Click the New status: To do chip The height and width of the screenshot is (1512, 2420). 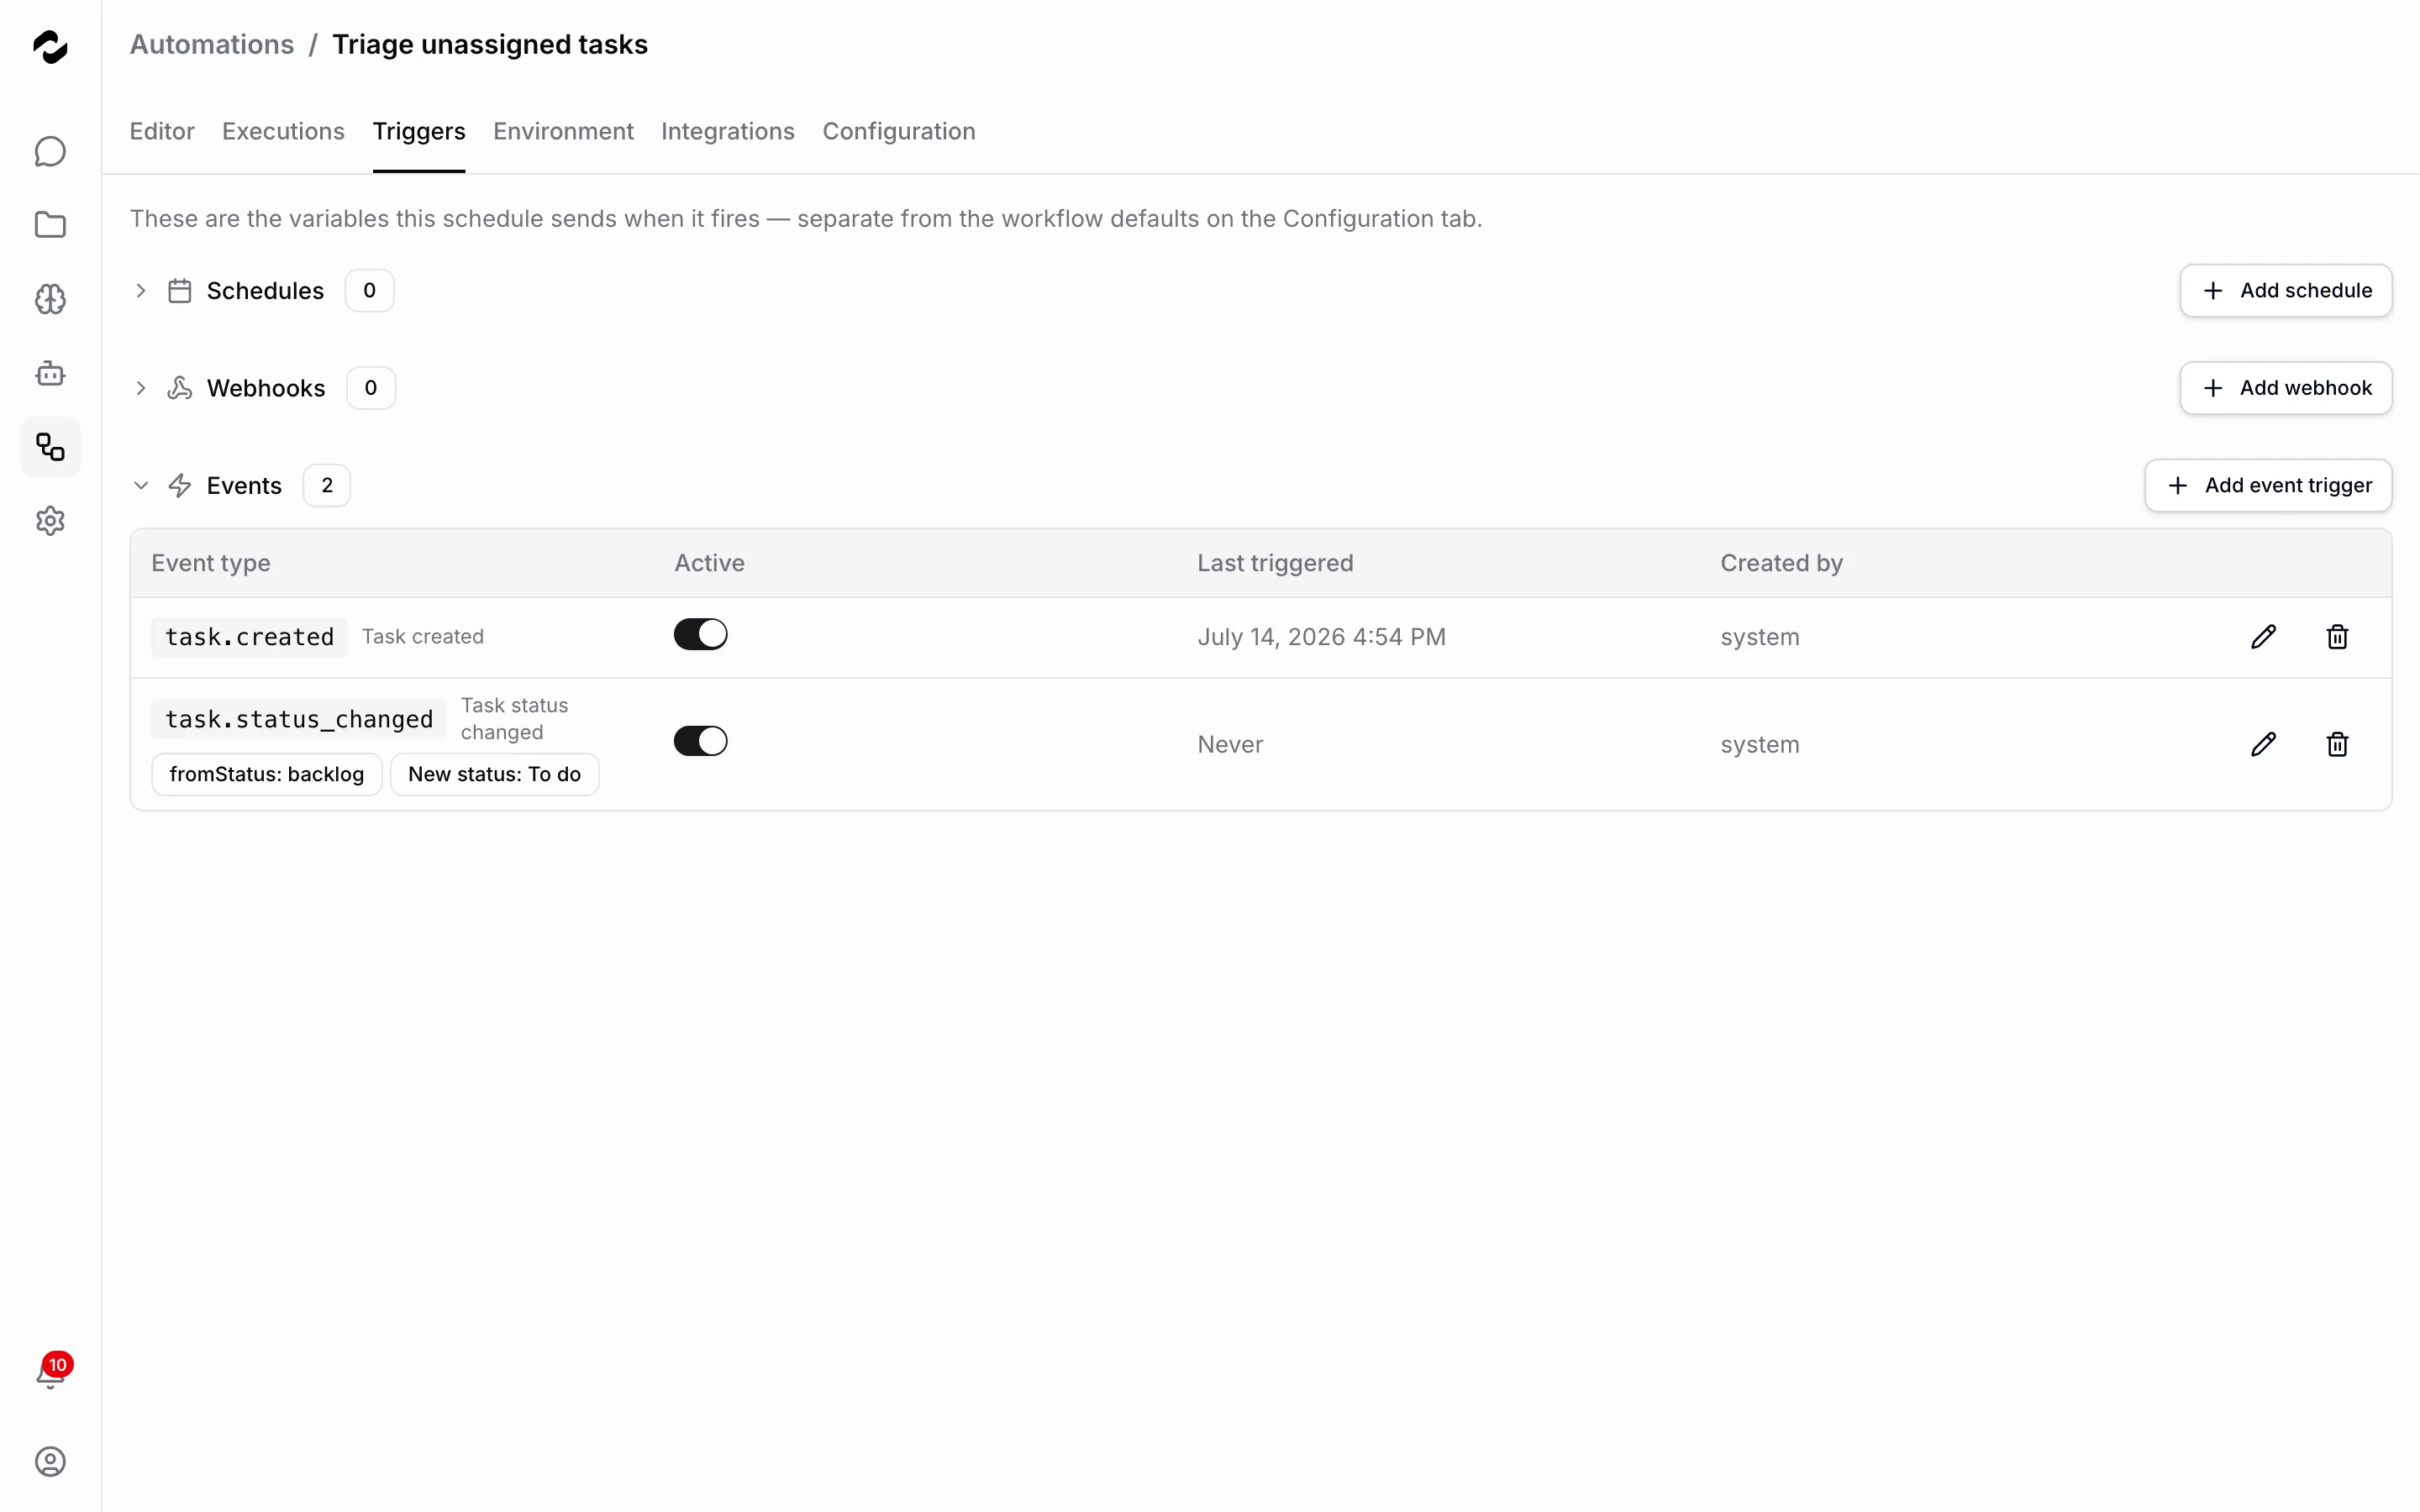[x=494, y=774]
